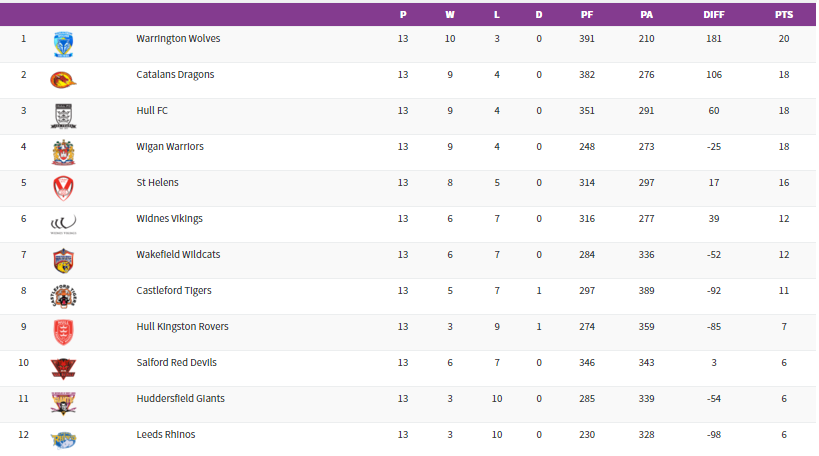Click the Wakefield Wildcats club logo

tap(63, 260)
